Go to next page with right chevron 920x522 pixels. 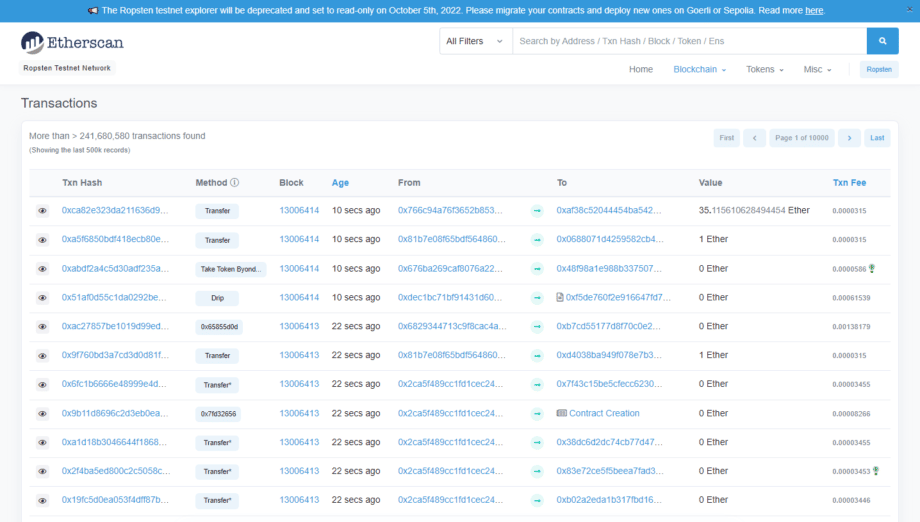coord(849,138)
